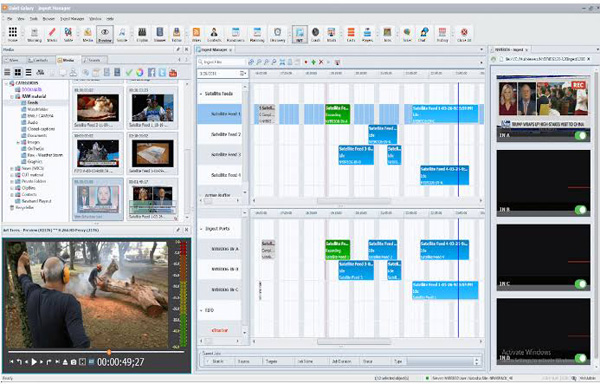
Task: Click the red X delete icon in the Ingest toolbar
Action: [x=321, y=62]
